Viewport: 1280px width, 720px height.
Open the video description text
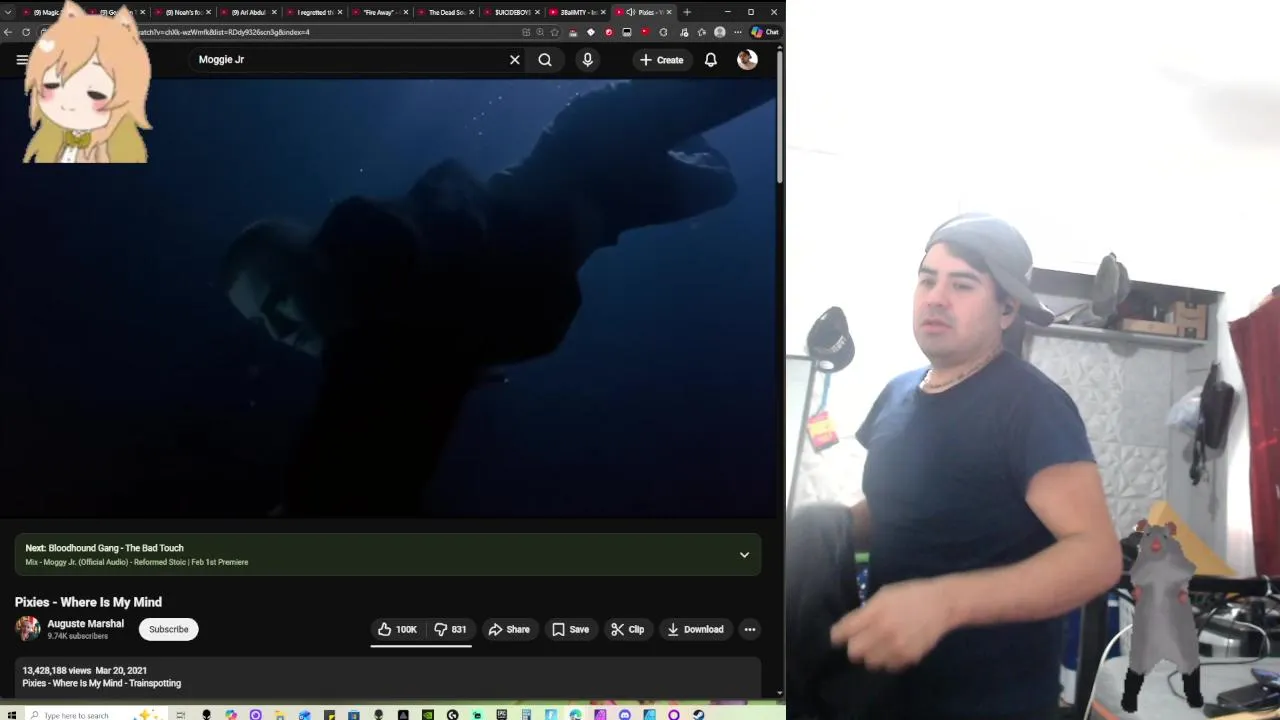(102, 683)
